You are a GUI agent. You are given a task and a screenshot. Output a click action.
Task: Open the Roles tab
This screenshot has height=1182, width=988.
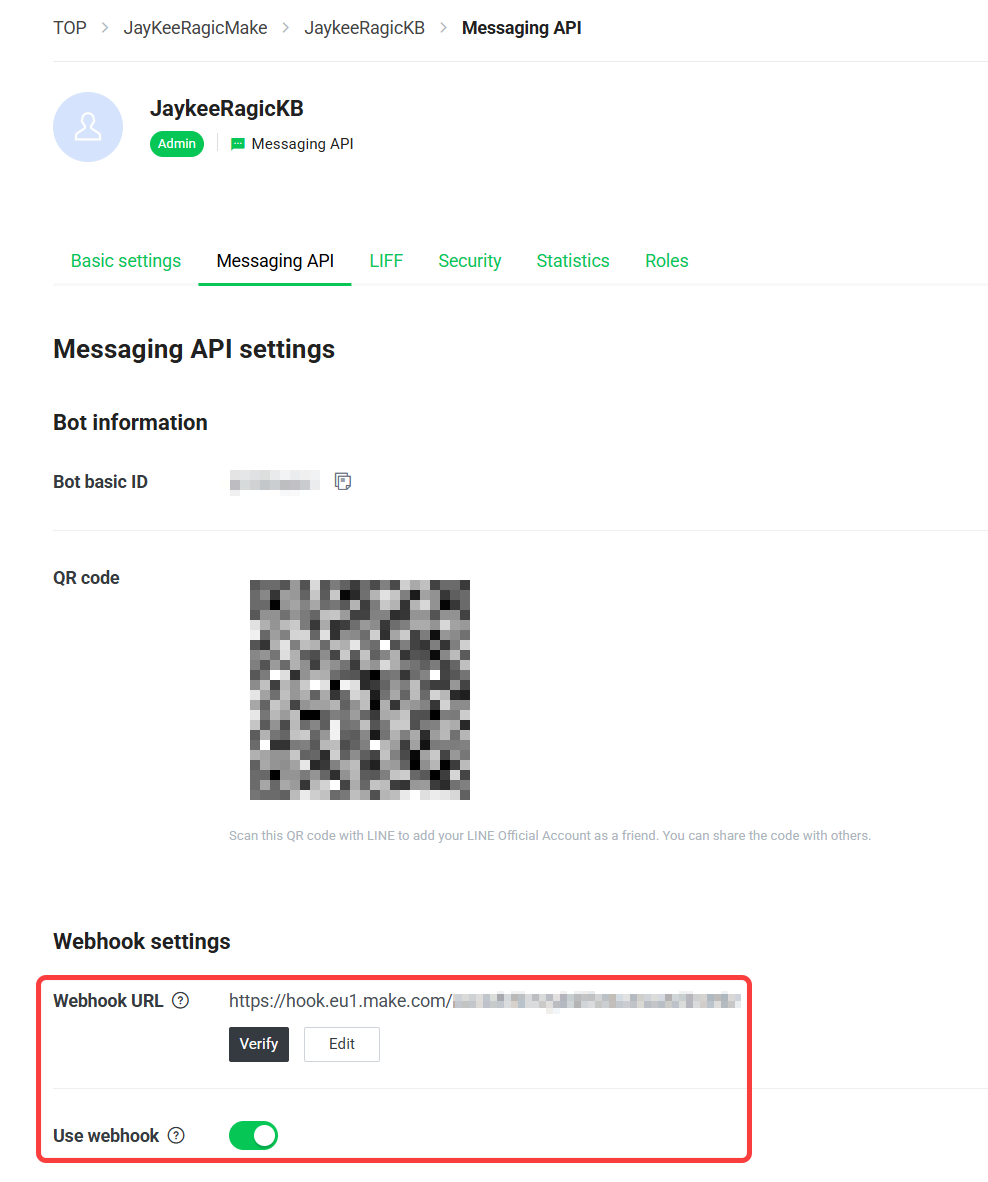[666, 261]
